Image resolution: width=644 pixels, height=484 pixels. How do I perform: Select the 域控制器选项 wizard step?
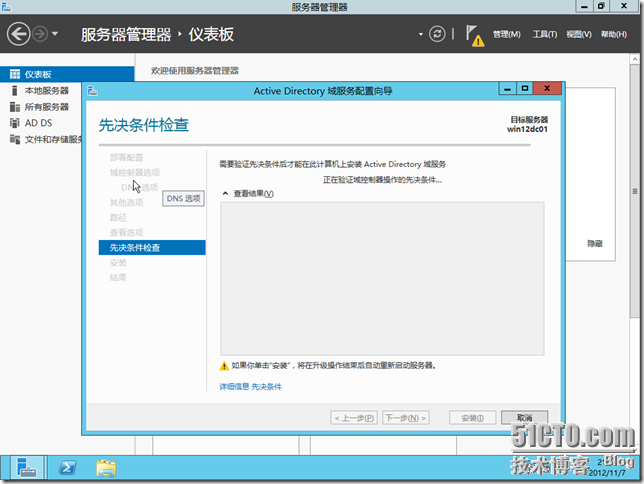pos(135,173)
